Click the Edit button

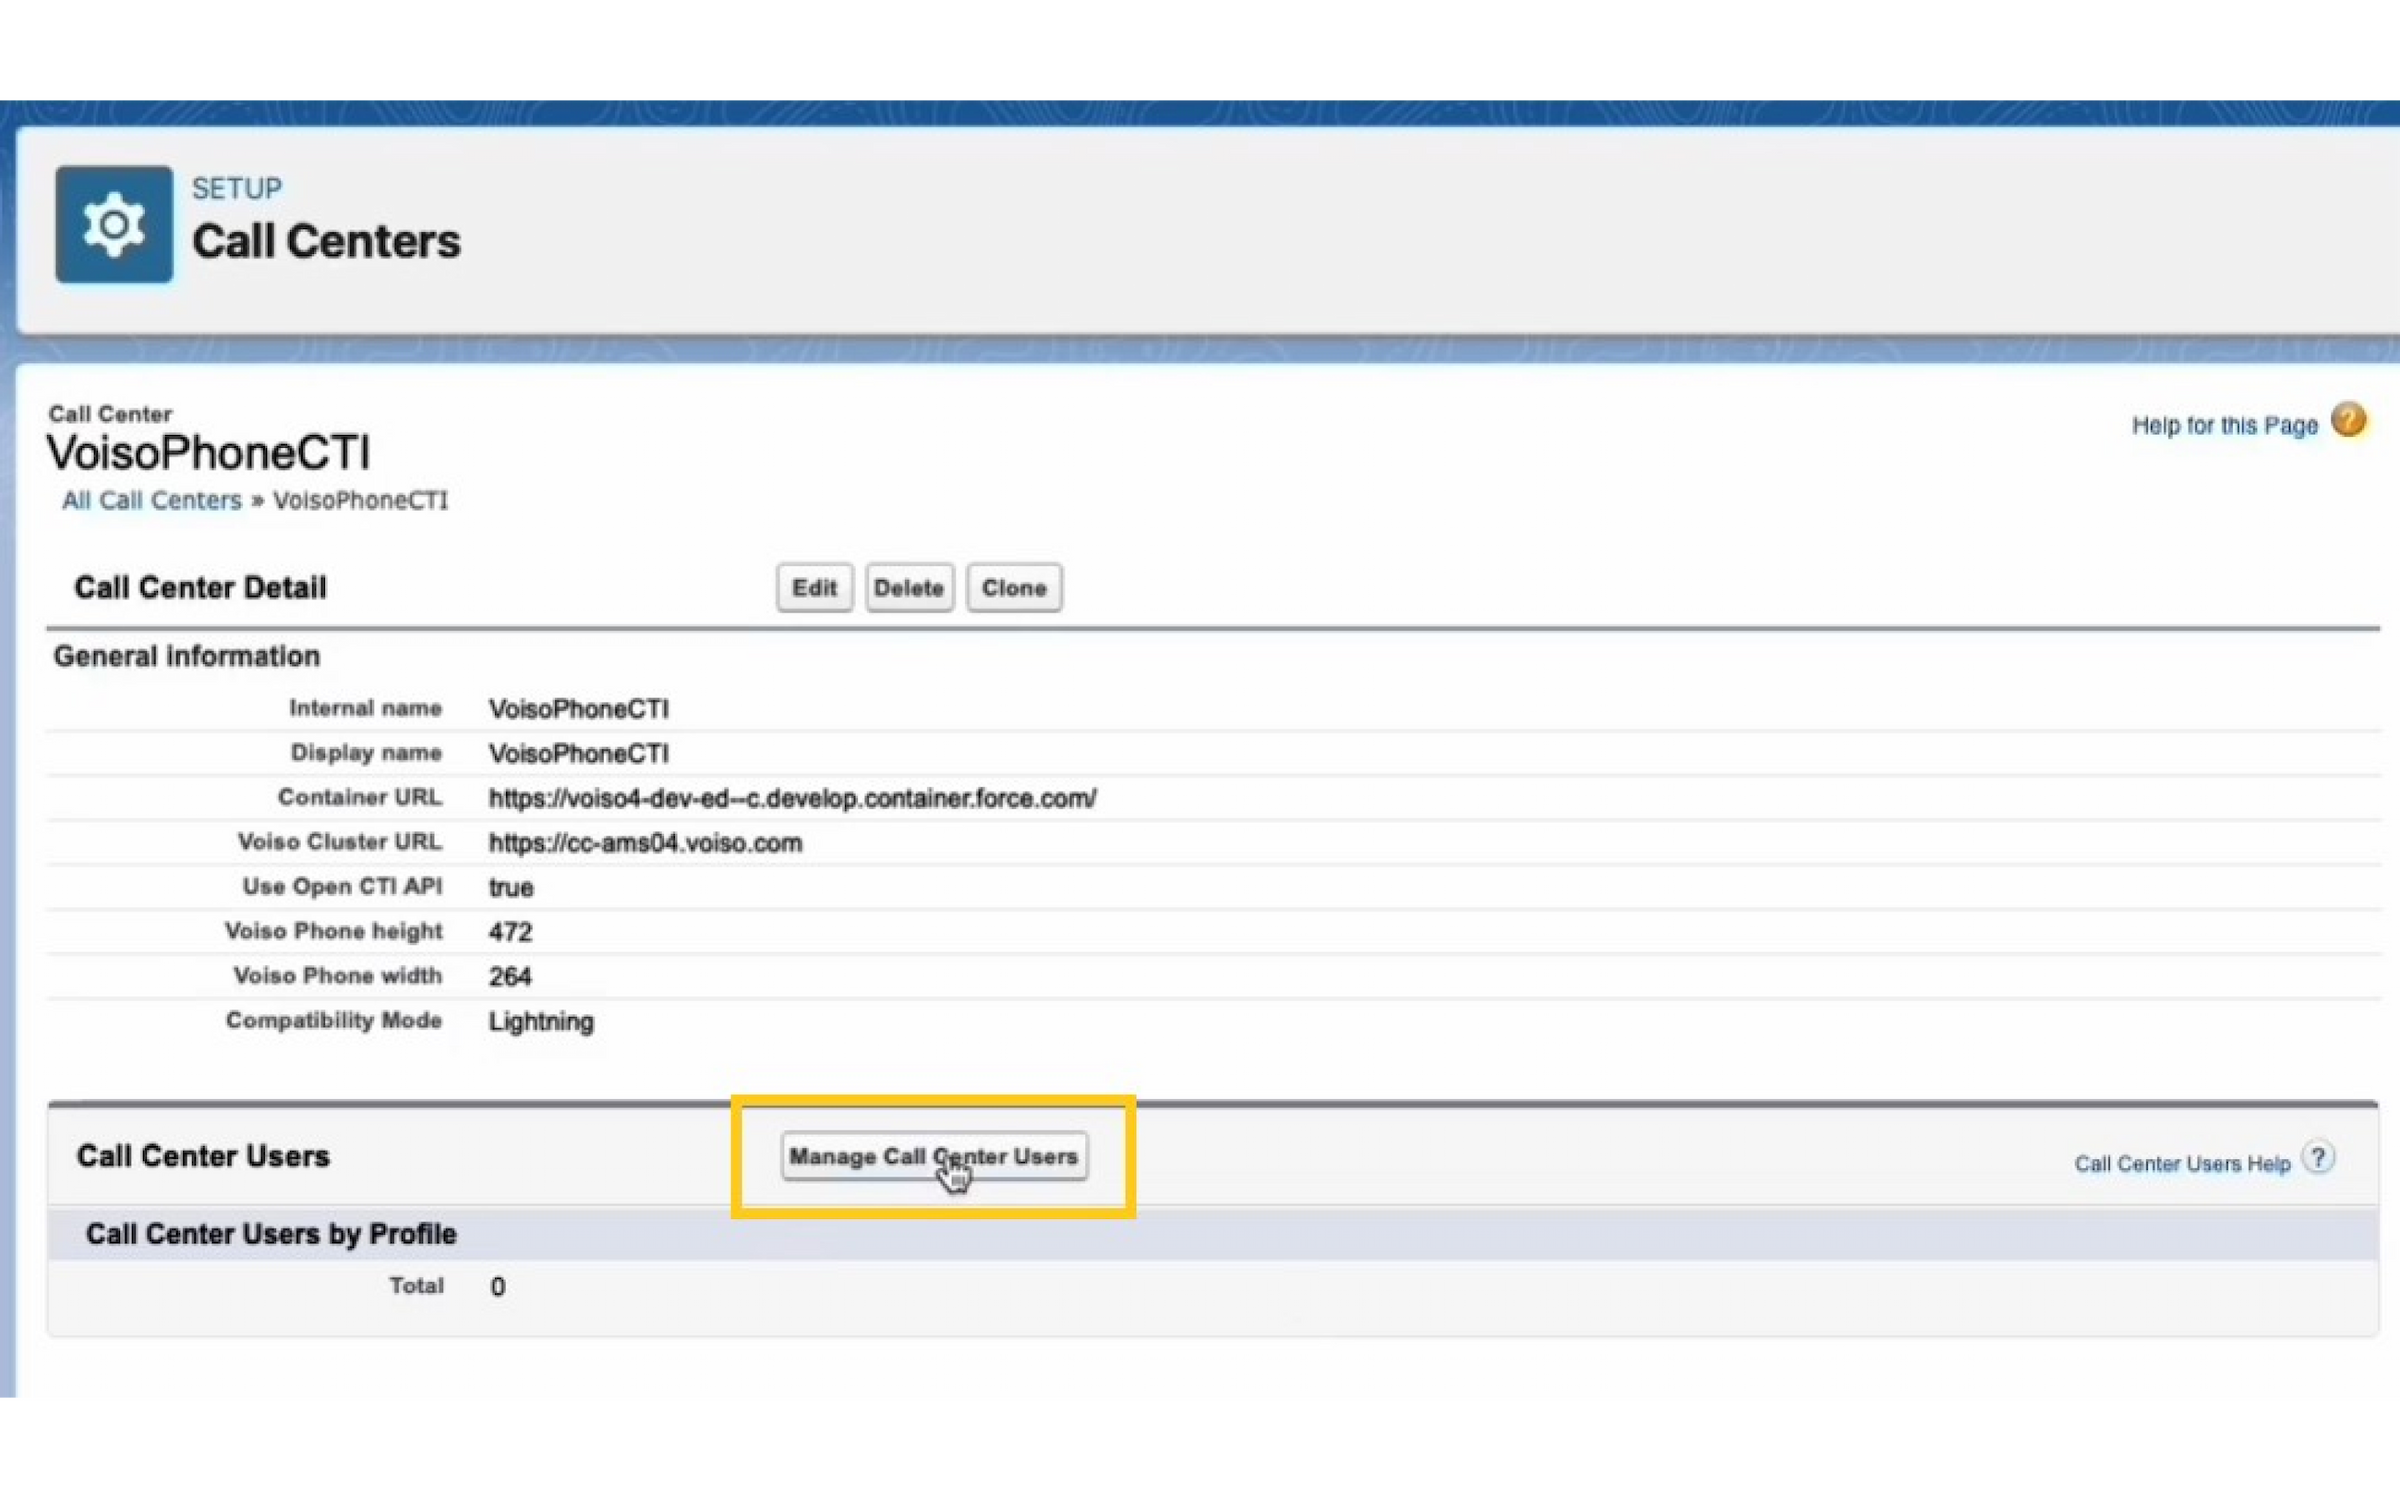click(814, 588)
